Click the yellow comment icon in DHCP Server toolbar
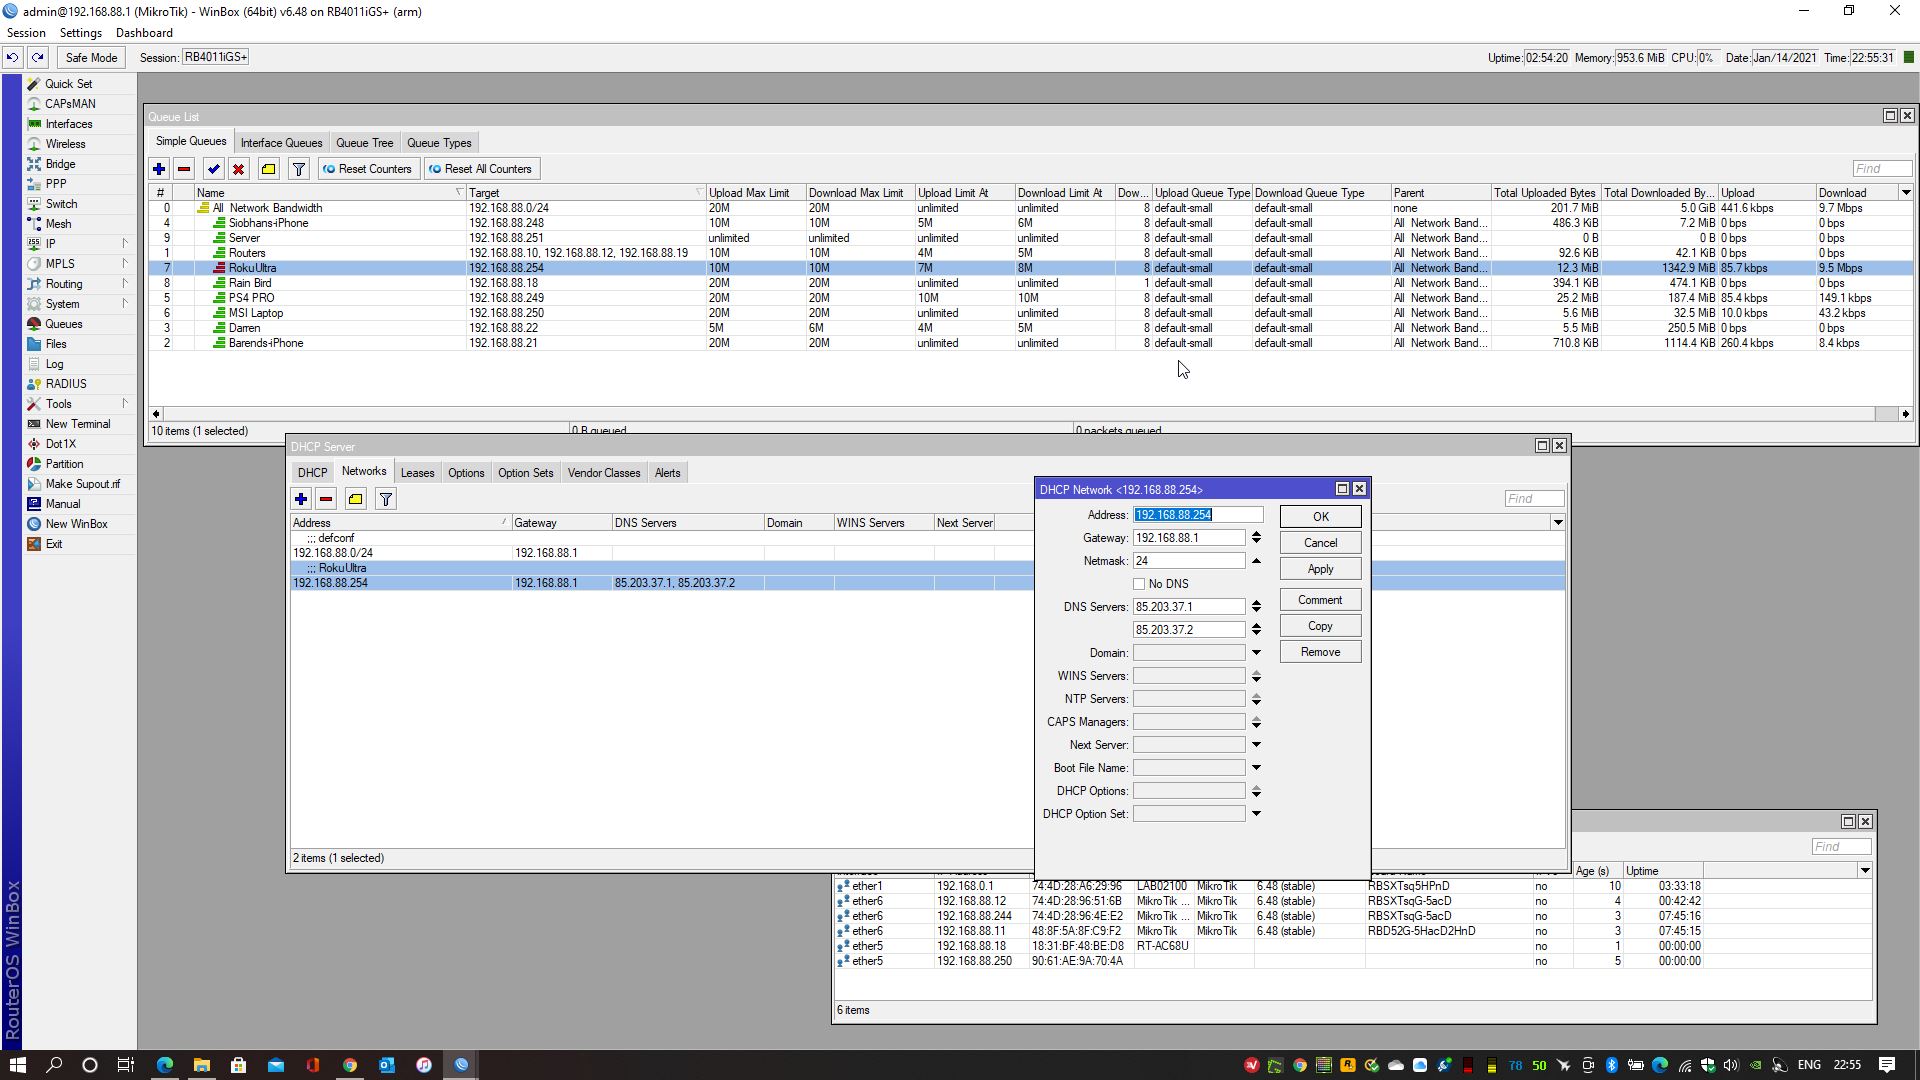1920x1080 pixels. click(x=355, y=499)
